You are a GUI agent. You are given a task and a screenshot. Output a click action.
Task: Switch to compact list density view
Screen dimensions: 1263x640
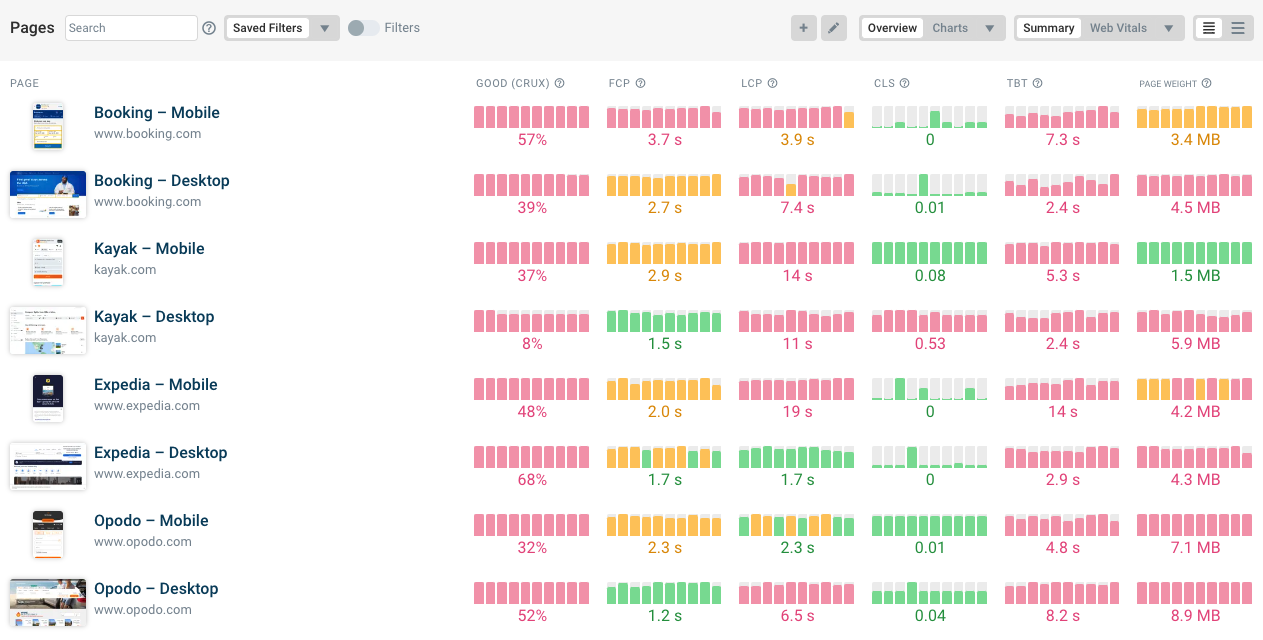coord(1209,28)
